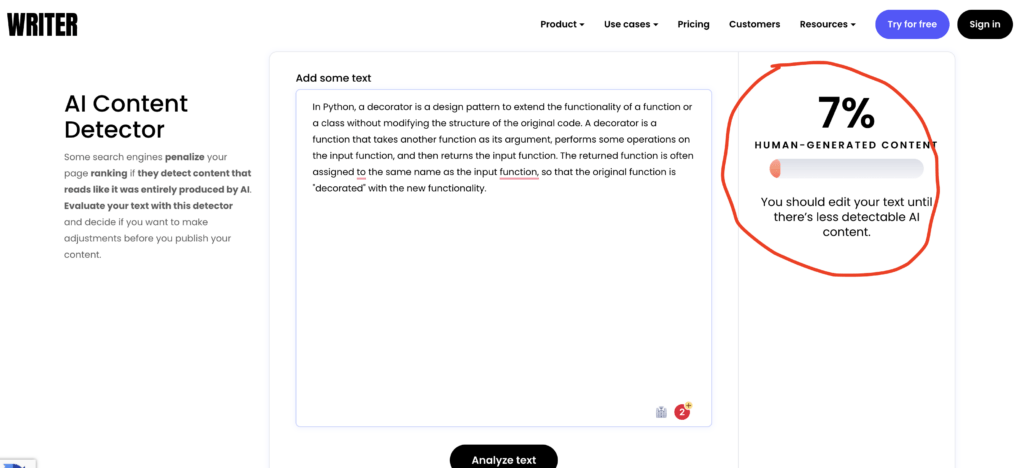Click the Analyze text button
The height and width of the screenshot is (468, 1024).
click(x=504, y=457)
